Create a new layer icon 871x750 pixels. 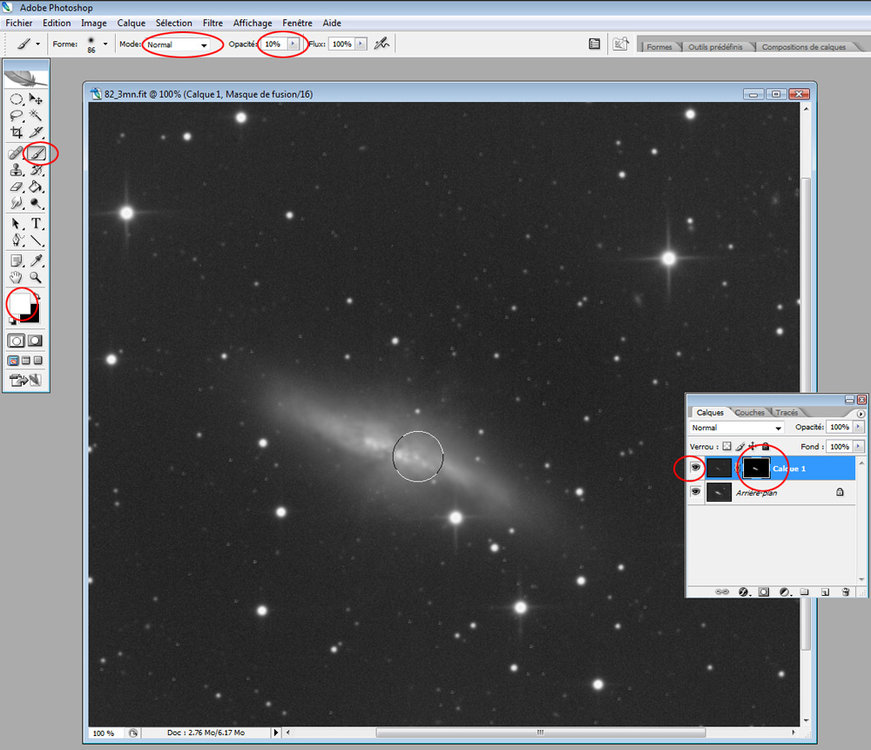pos(825,592)
